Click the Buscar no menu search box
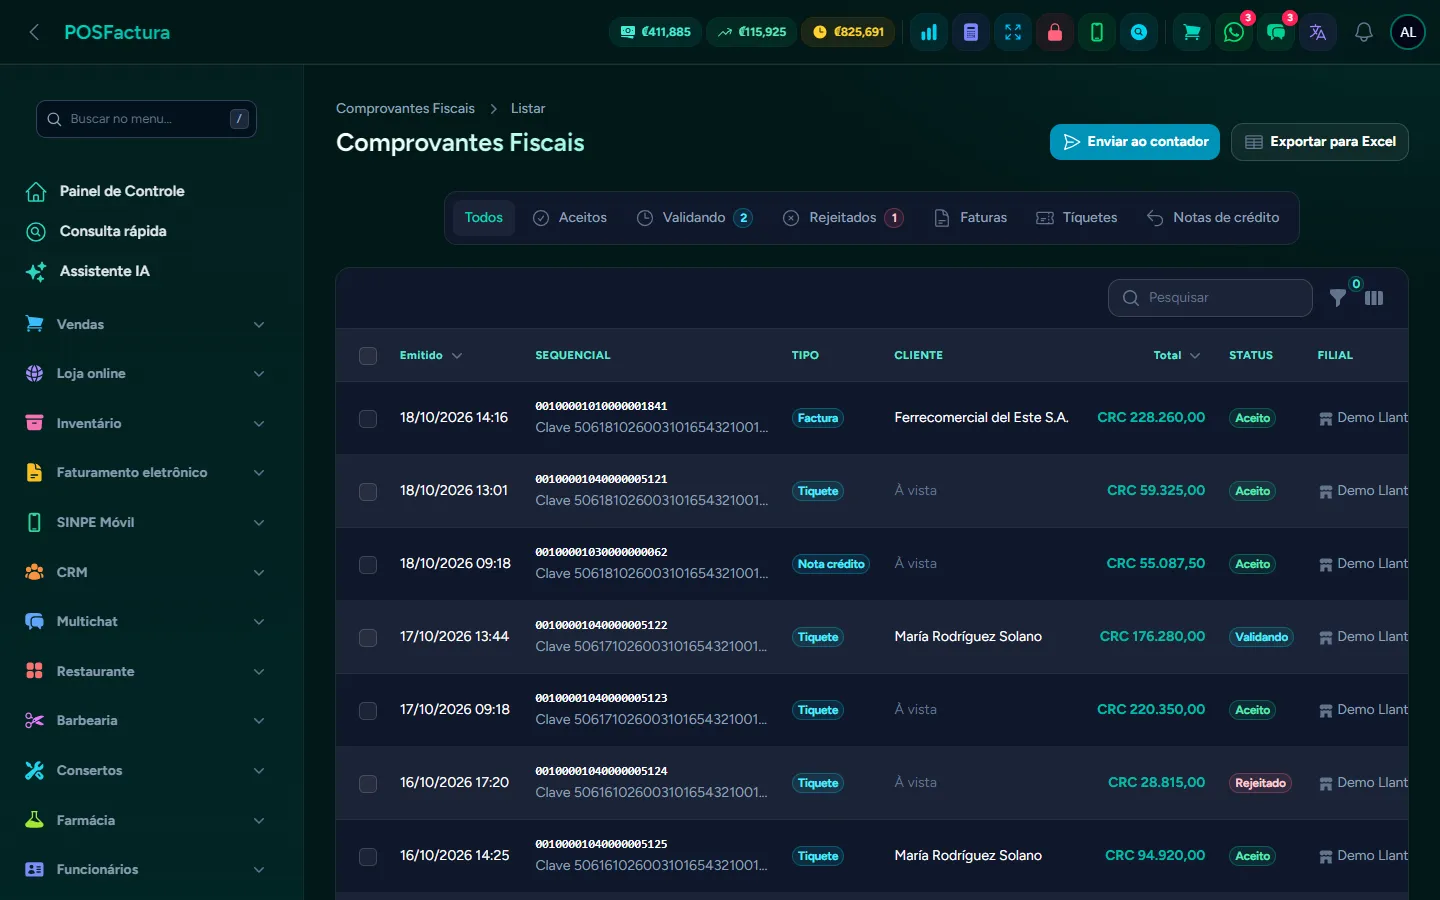Image resolution: width=1440 pixels, height=900 pixels. (x=146, y=119)
